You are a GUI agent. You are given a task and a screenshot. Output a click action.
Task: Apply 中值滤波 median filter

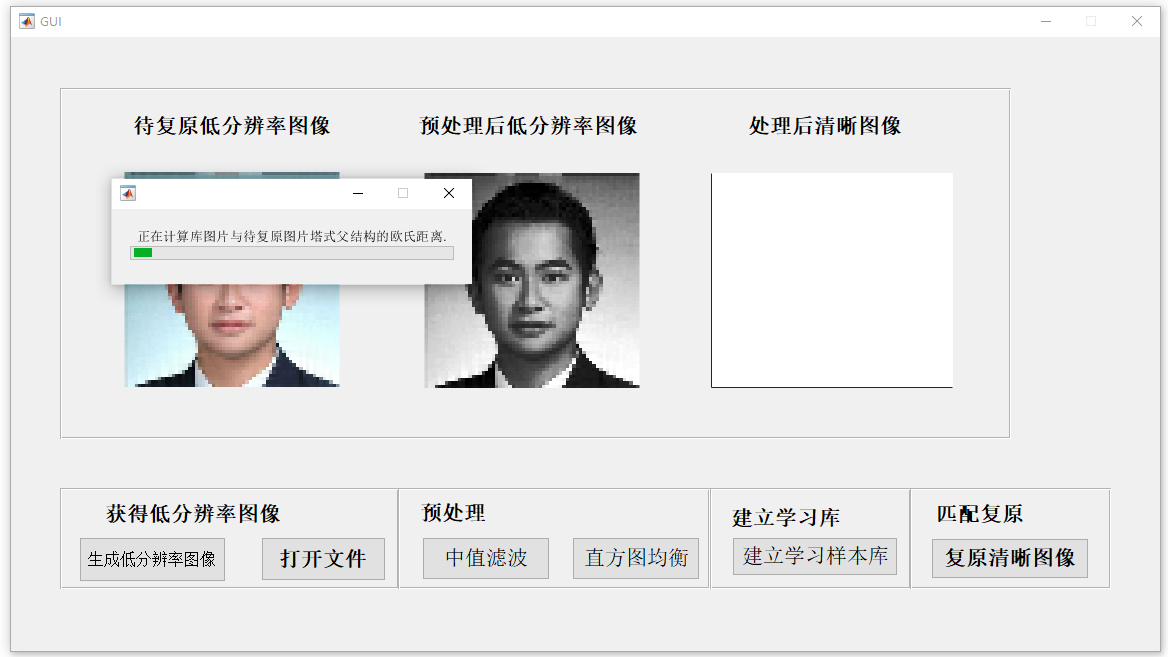click(x=486, y=558)
